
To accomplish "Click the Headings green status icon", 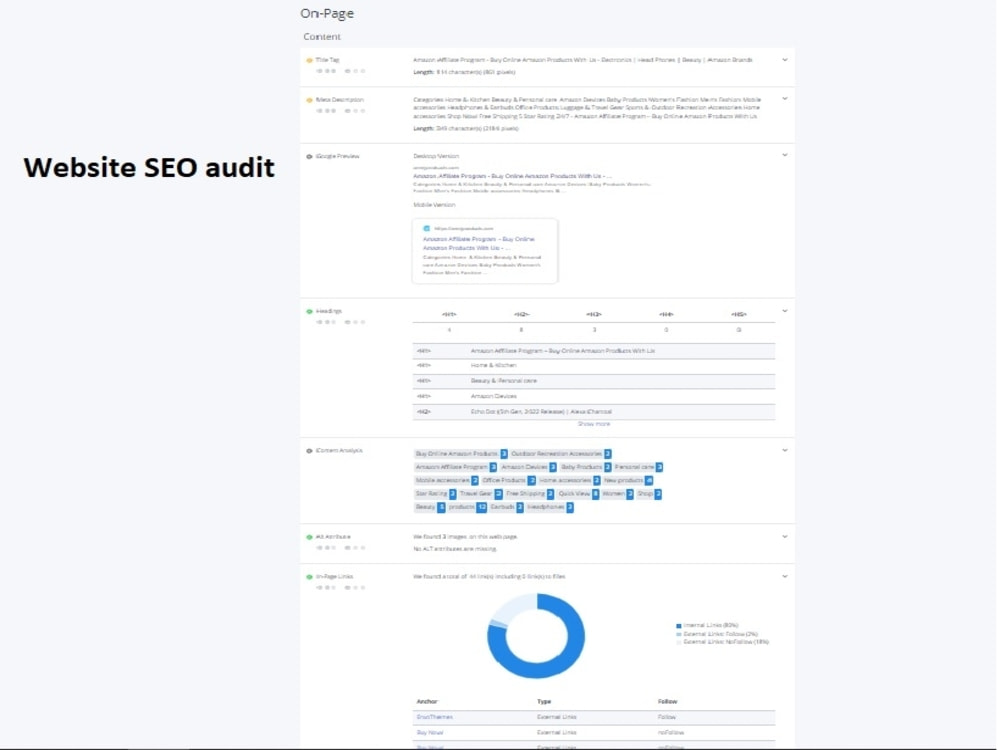I will pos(310,312).
